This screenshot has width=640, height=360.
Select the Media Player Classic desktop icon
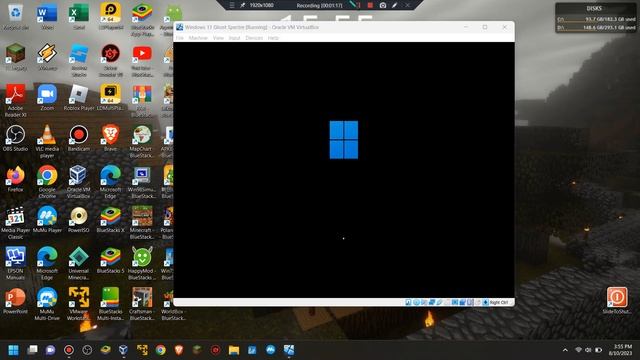pyautogui.click(x=16, y=222)
